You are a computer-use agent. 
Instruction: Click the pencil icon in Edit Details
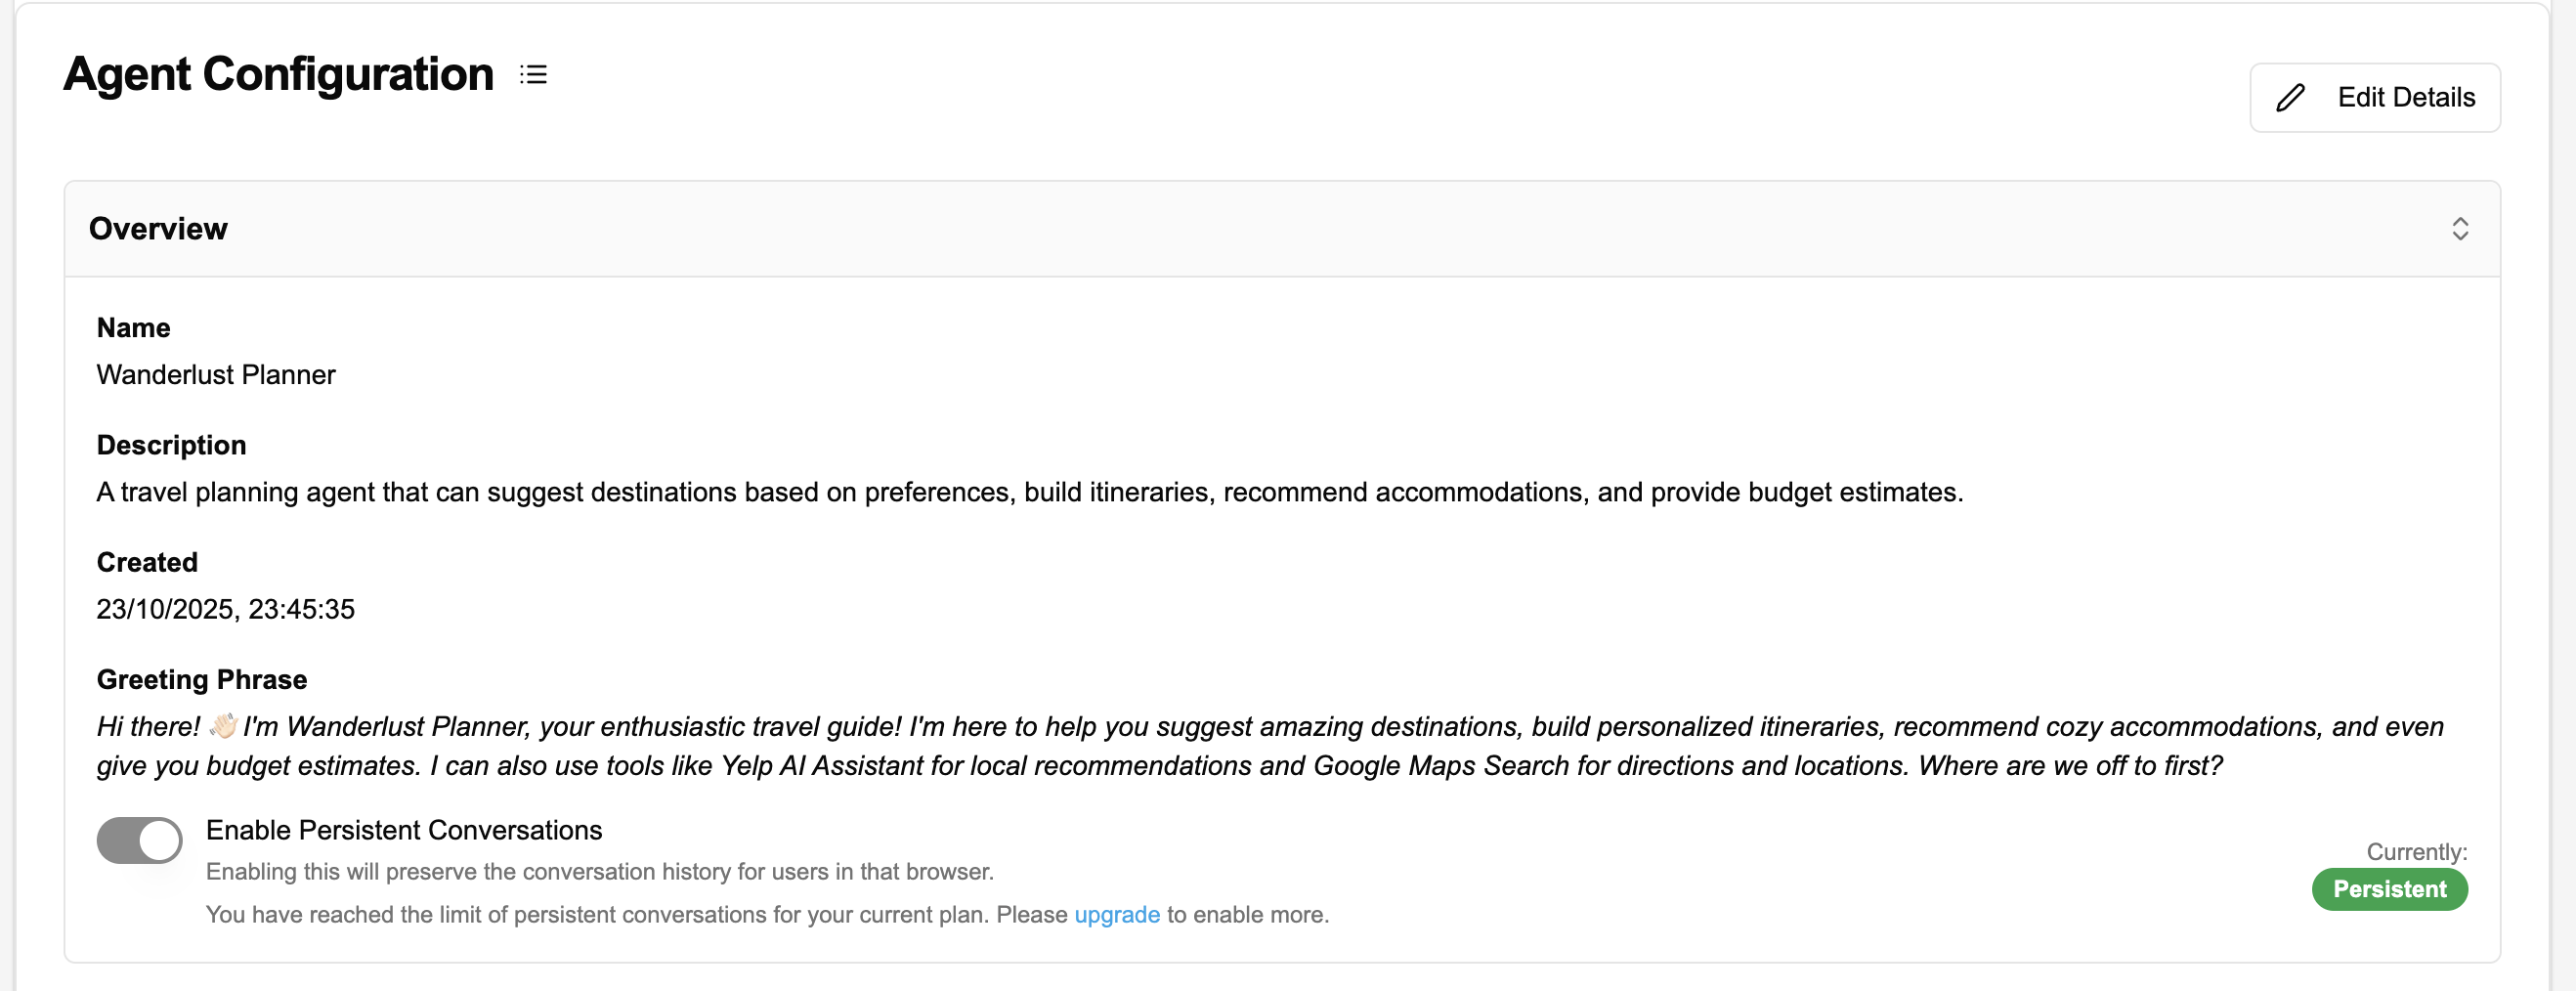point(2290,98)
